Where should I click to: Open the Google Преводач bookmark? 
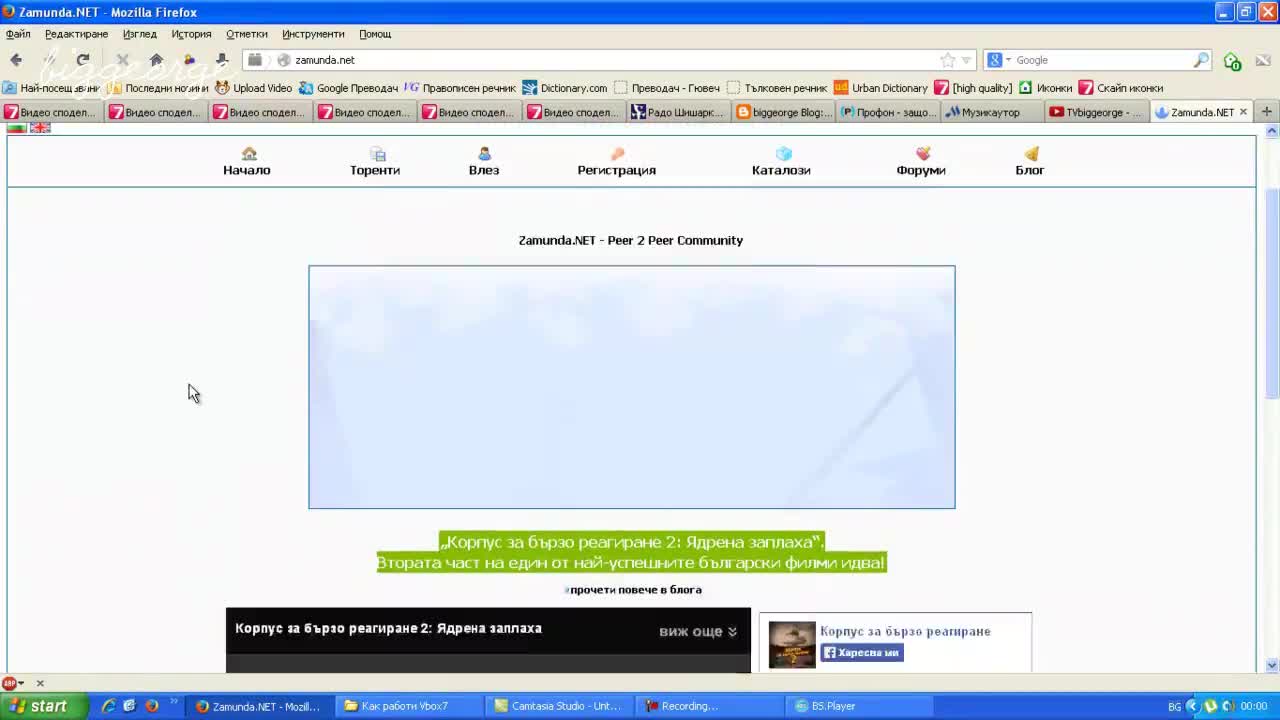pyautogui.click(x=348, y=88)
